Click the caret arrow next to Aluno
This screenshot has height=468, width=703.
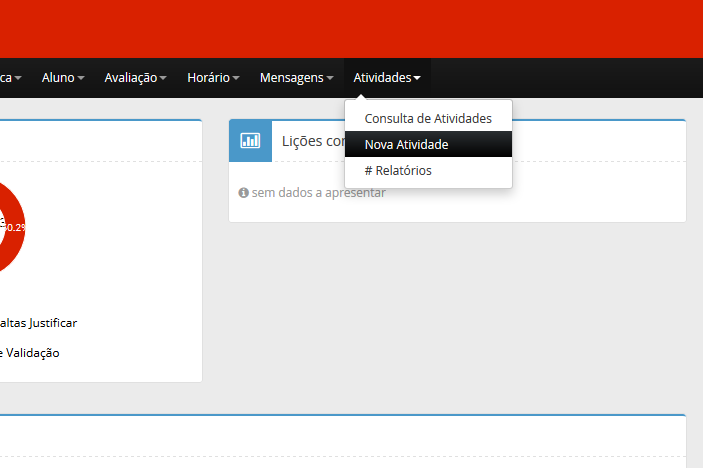[x=81, y=78]
